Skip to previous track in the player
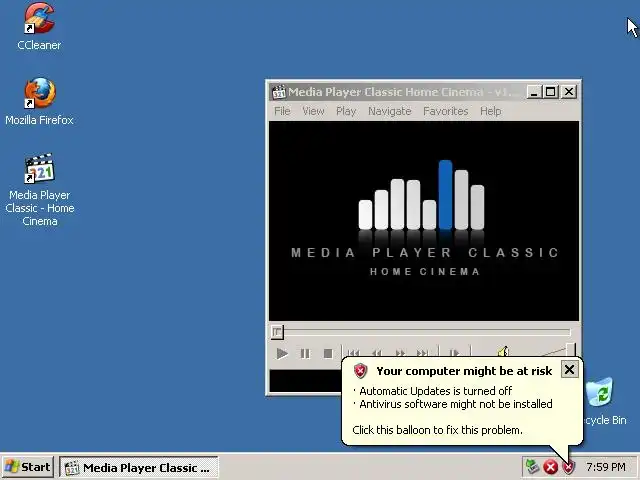 tap(353, 353)
